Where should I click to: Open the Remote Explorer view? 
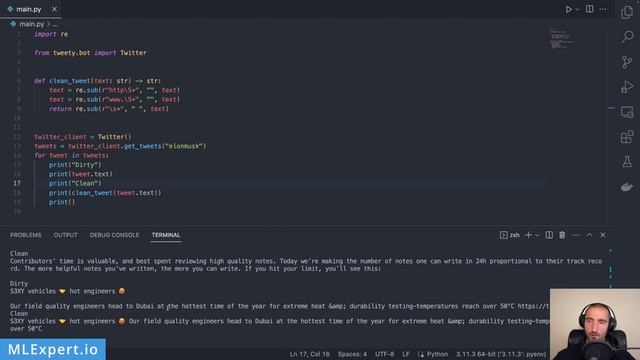point(627,112)
